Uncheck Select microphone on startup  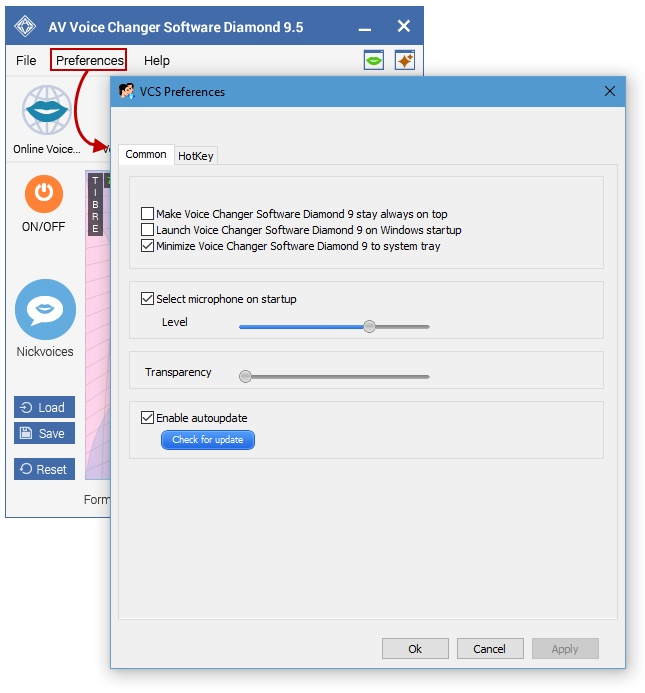point(147,299)
